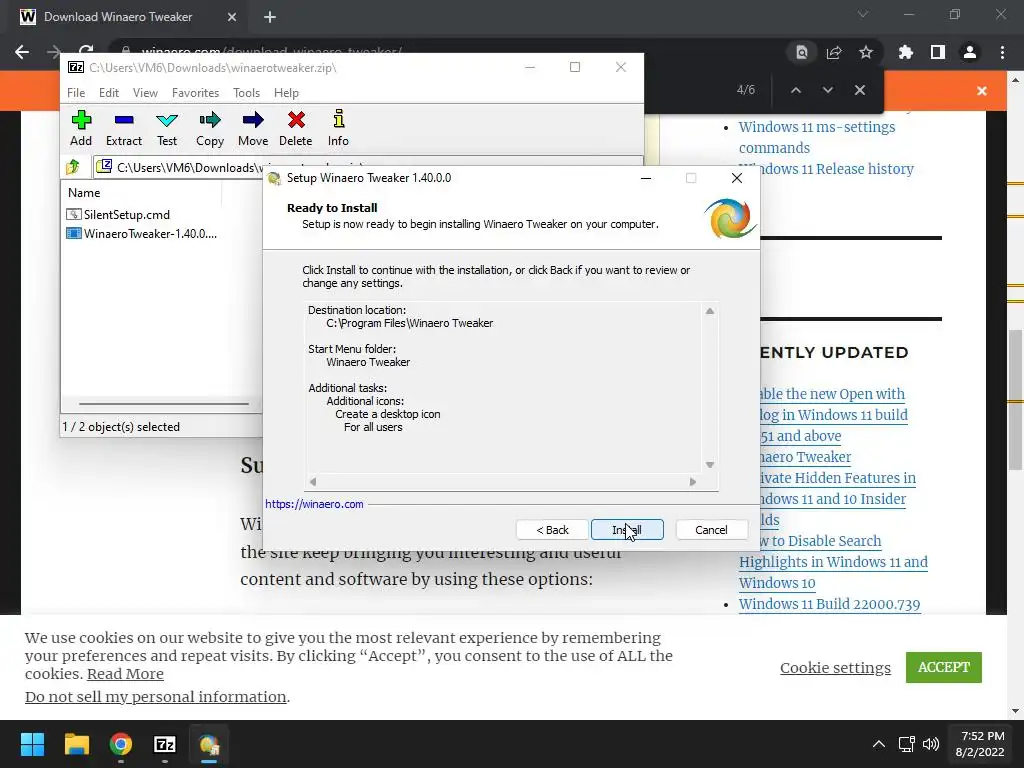
Task: Cancel the Winaero Tweaker setup
Action: 711,530
